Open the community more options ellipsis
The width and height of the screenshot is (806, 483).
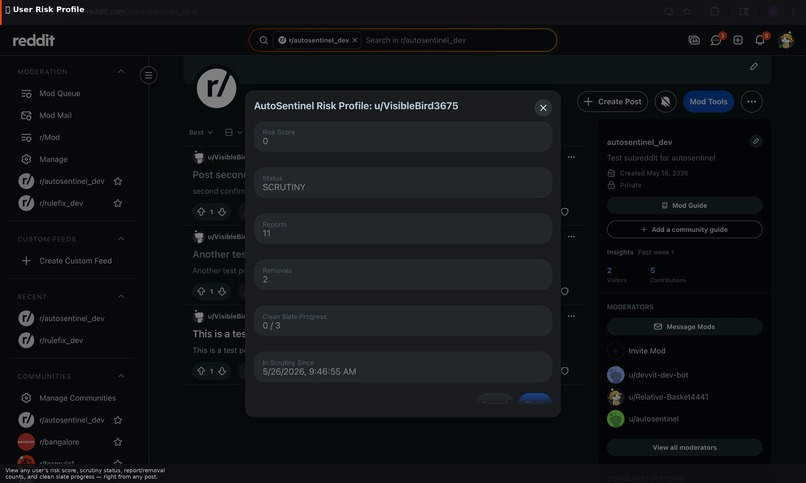[752, 102]
